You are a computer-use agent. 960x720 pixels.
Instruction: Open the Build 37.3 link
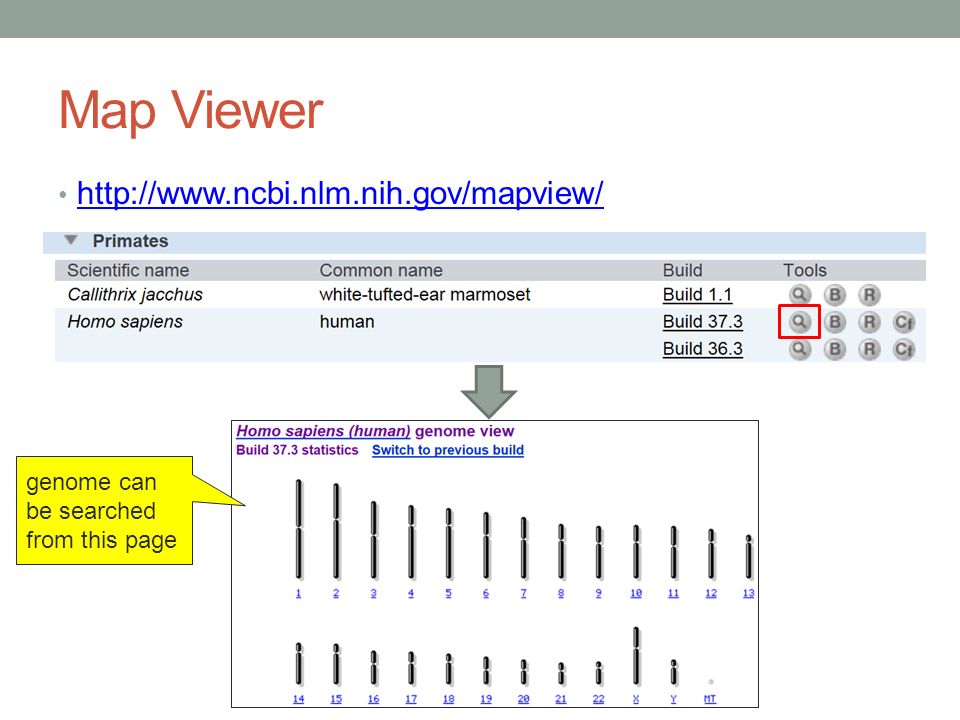coord(702,321)
